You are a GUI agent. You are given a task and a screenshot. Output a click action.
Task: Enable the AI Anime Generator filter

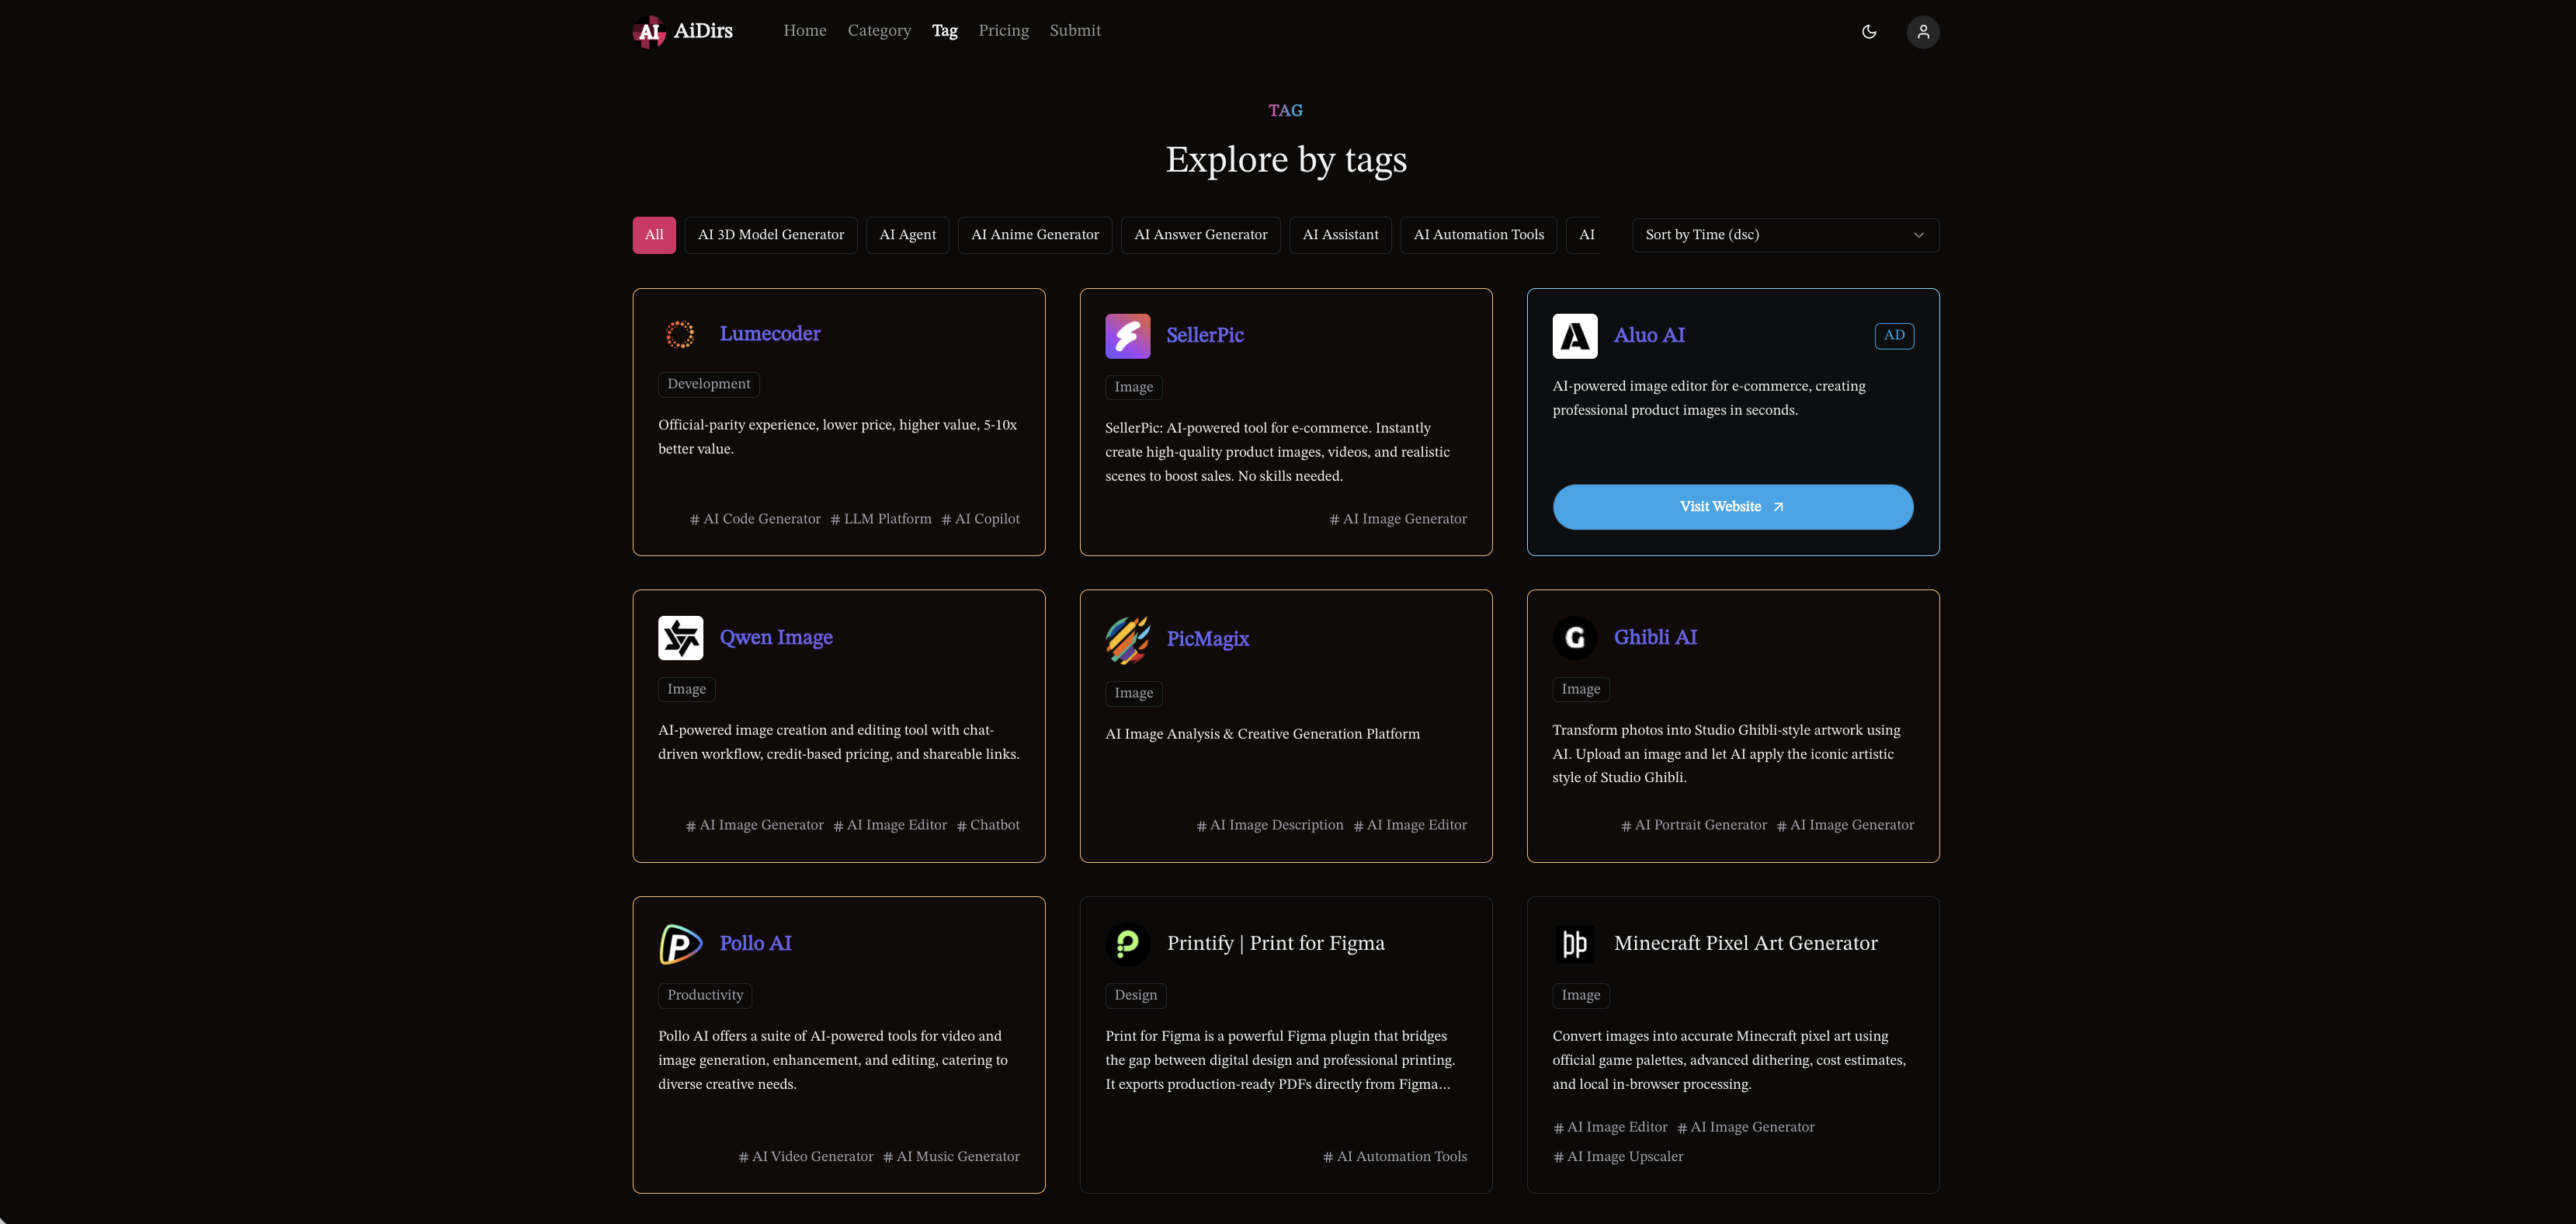(x=1035, y=234)
